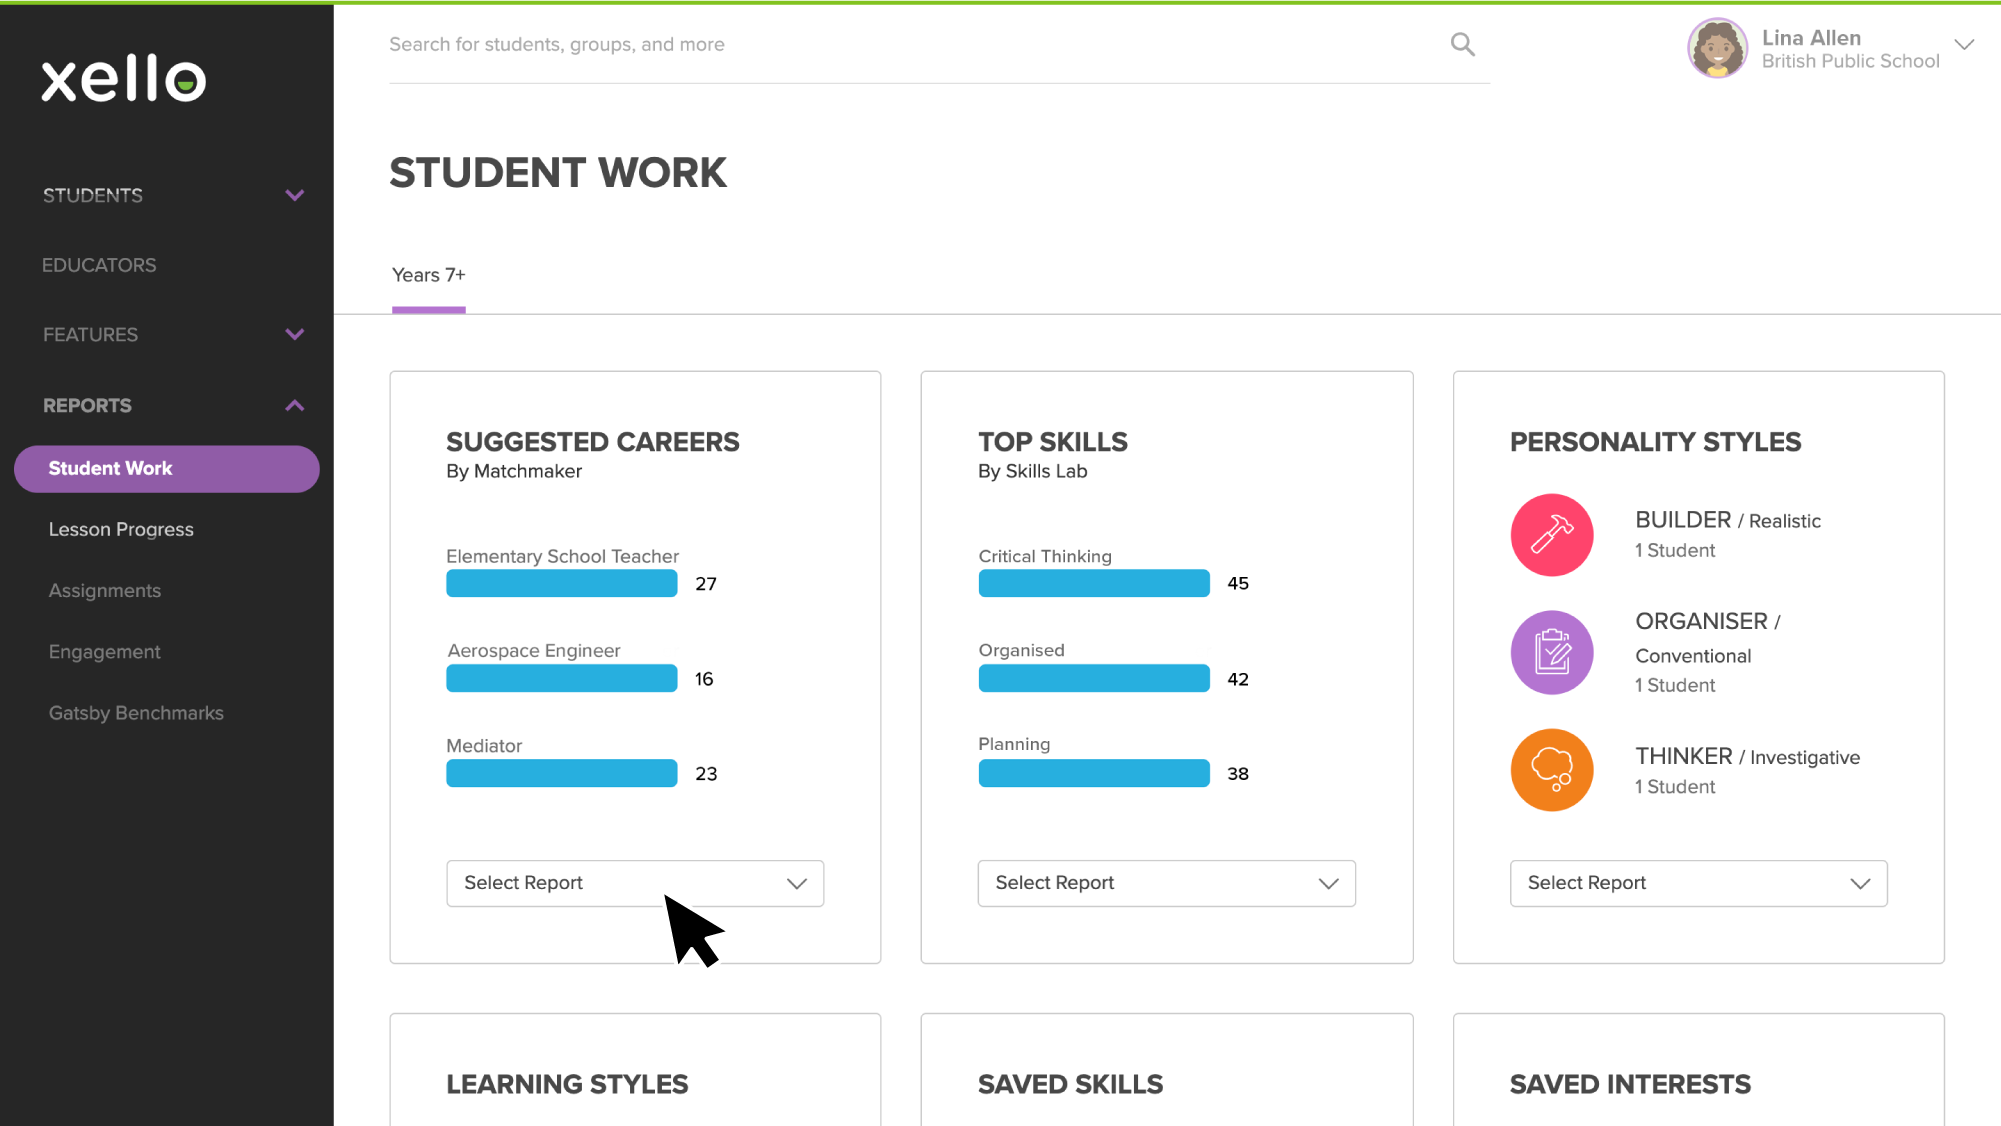Switch to the Years 7+ tab
Image resolution: width=2001 pixels, height=1126 pixels.
[428, 274]
